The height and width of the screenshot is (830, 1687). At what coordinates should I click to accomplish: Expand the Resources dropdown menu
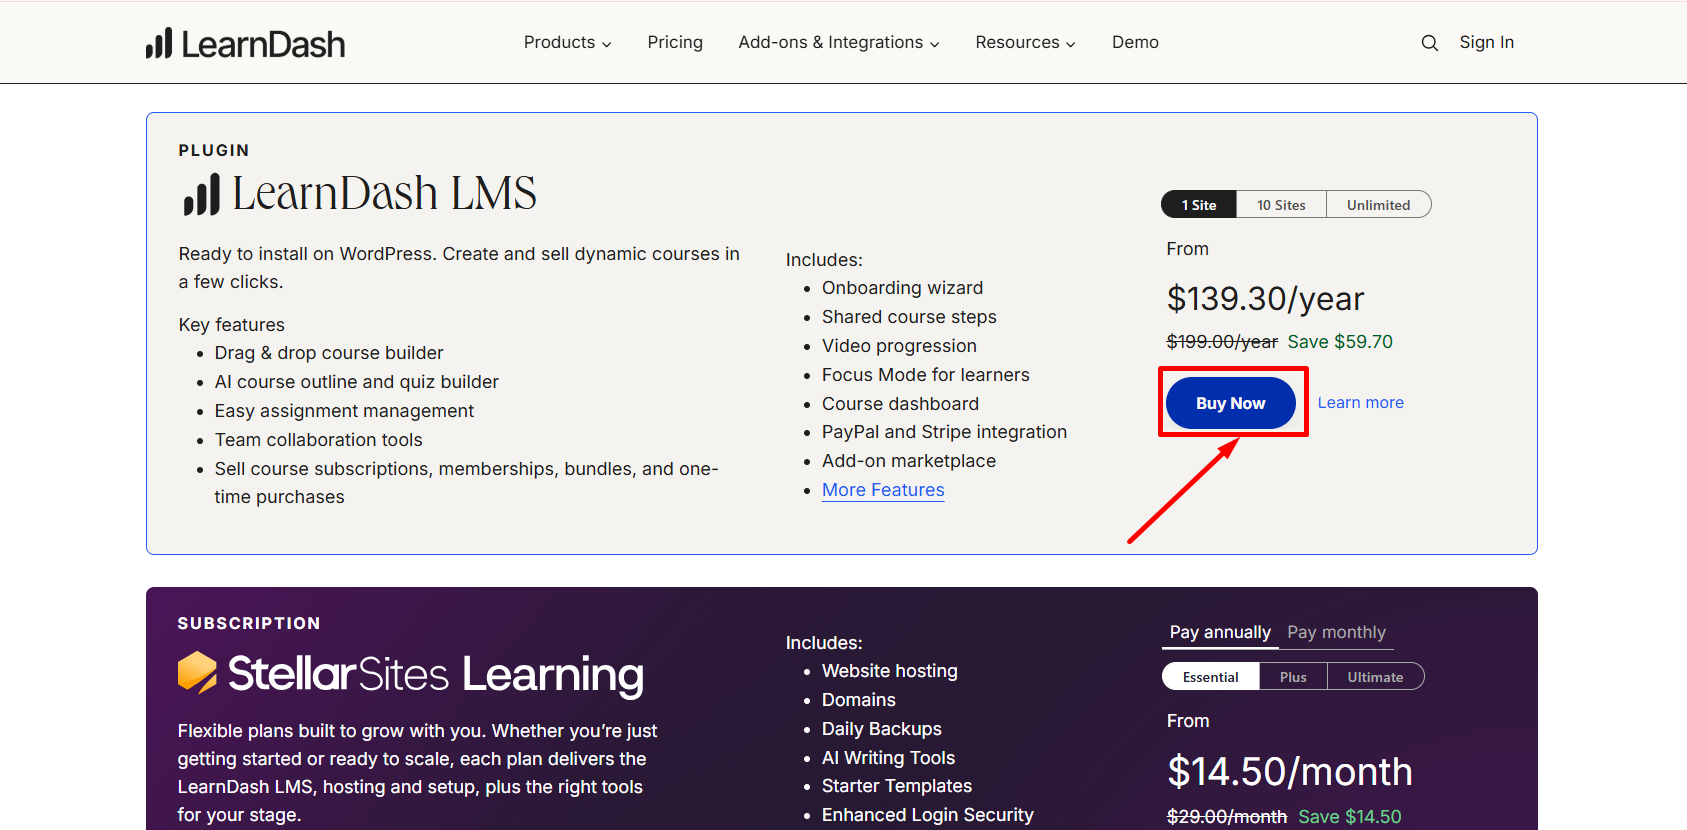(x=1025, y=42)
